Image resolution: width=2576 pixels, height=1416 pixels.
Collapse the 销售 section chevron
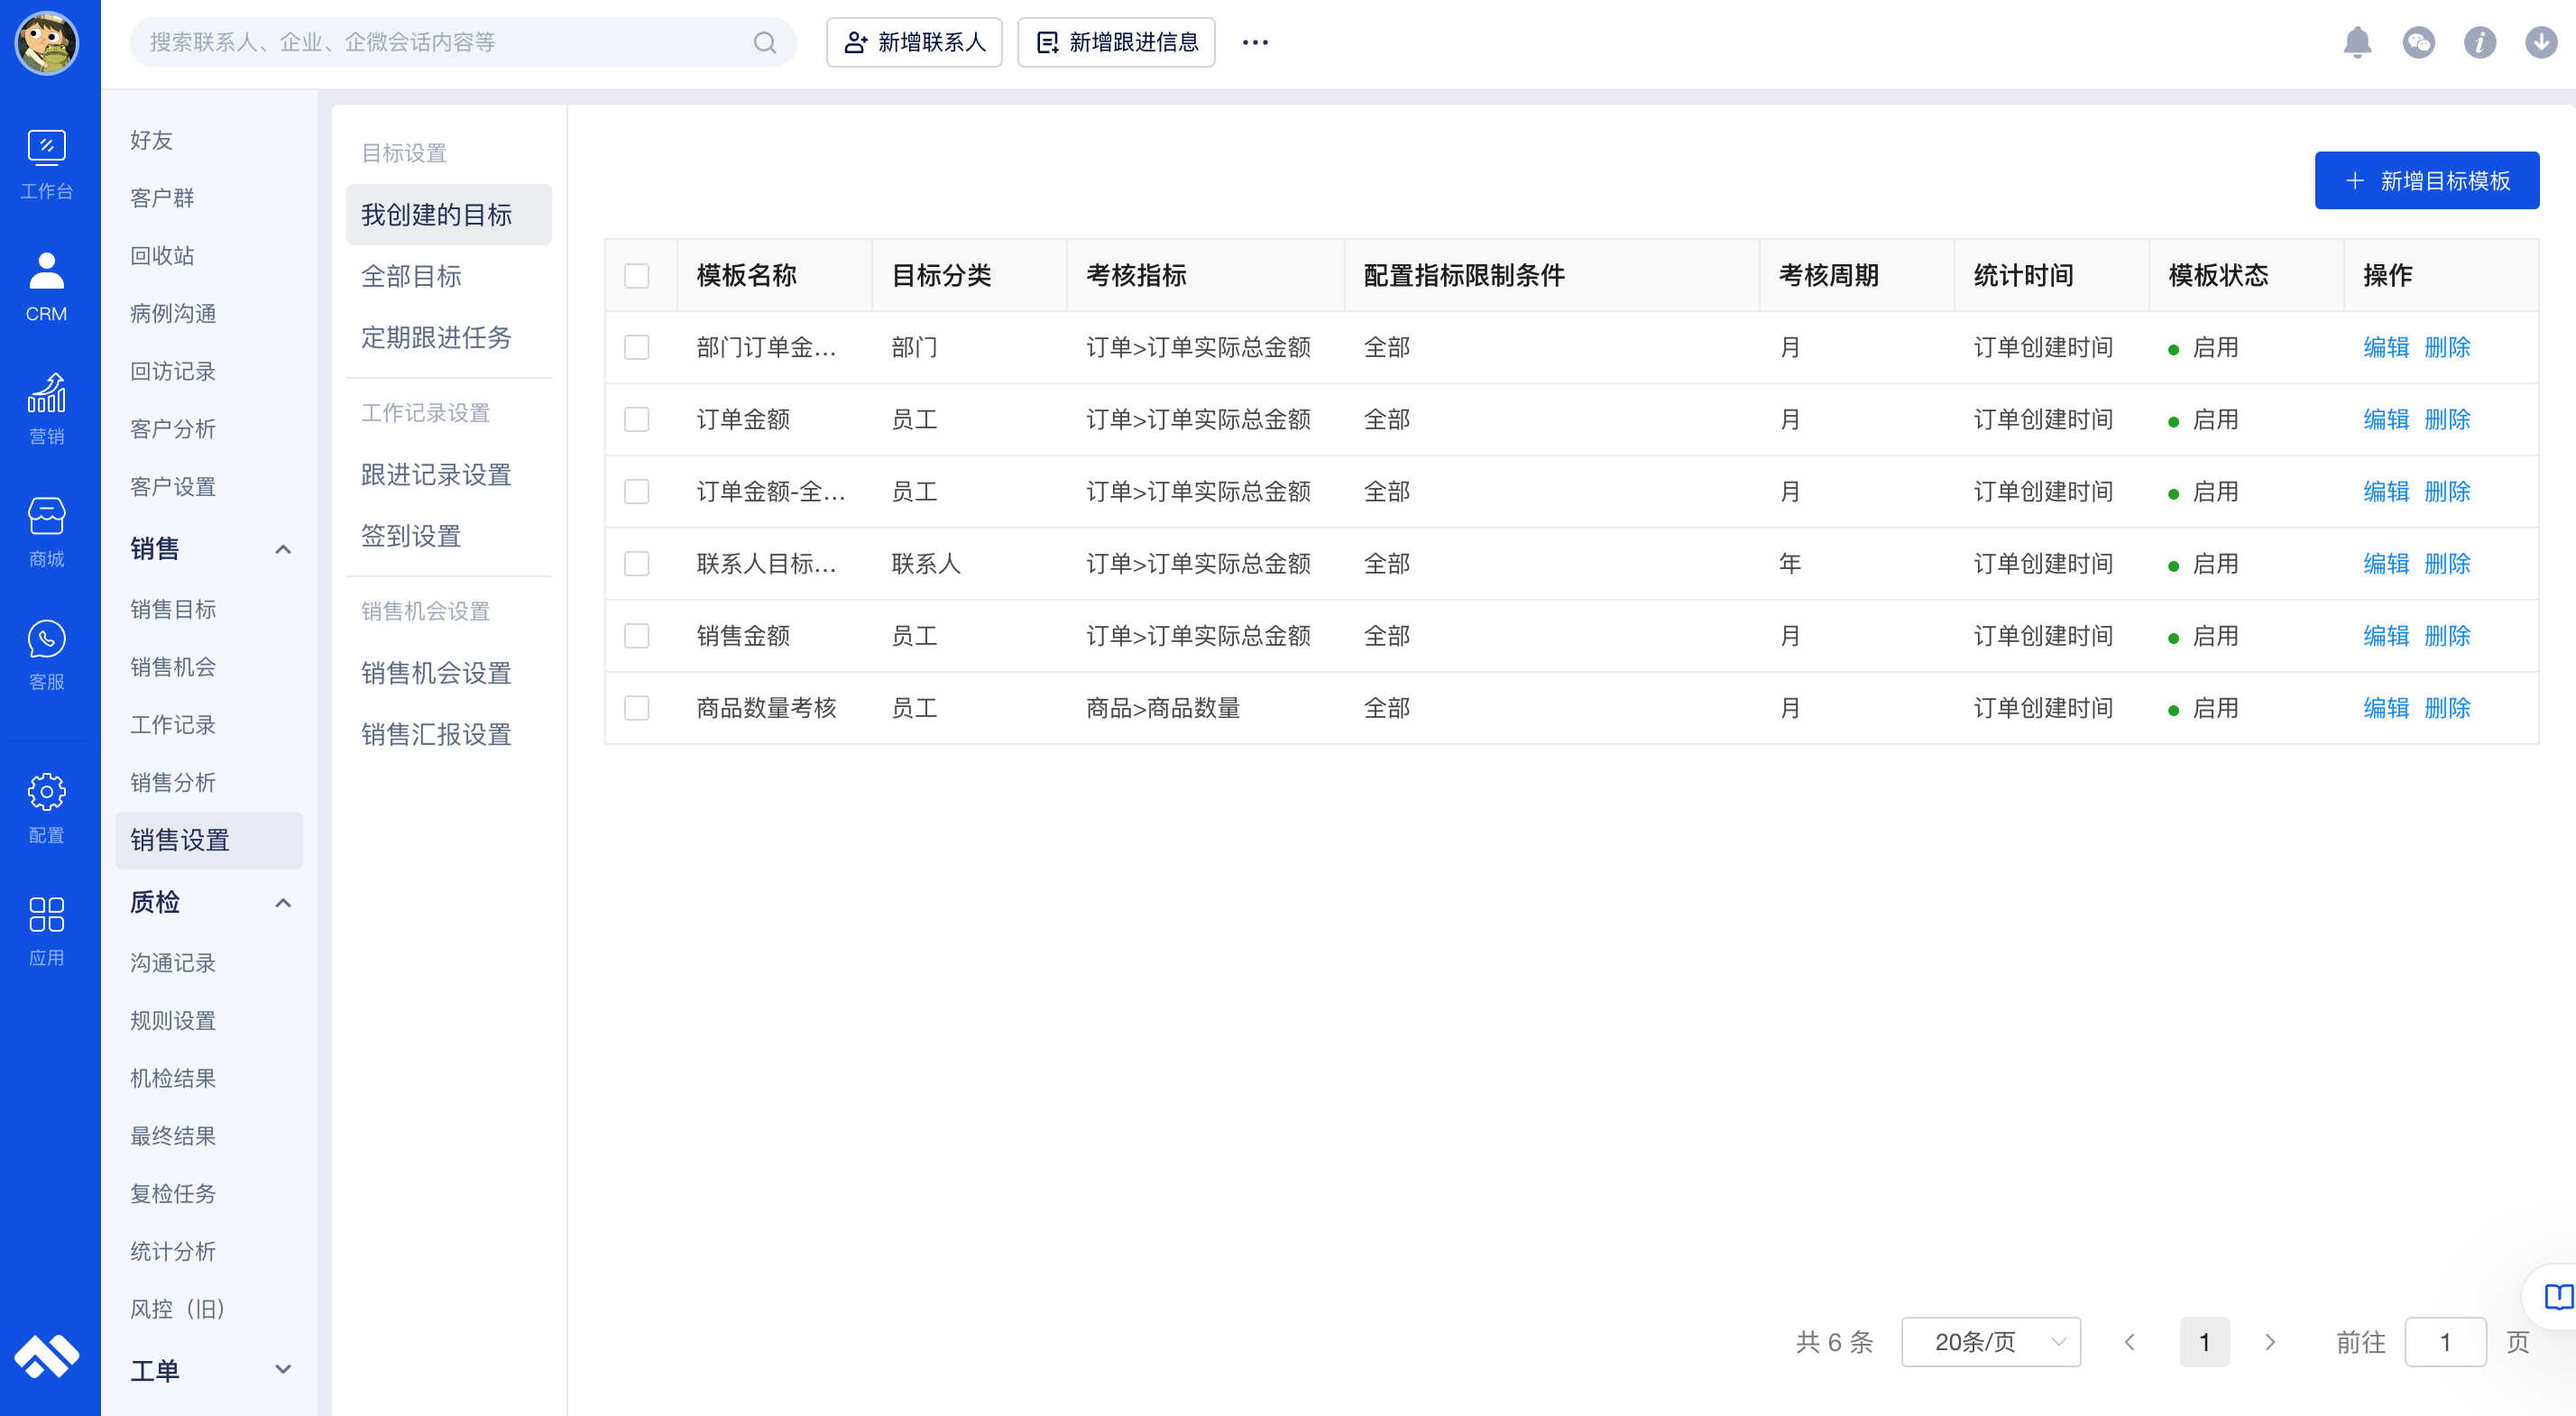tap(283, 549)
